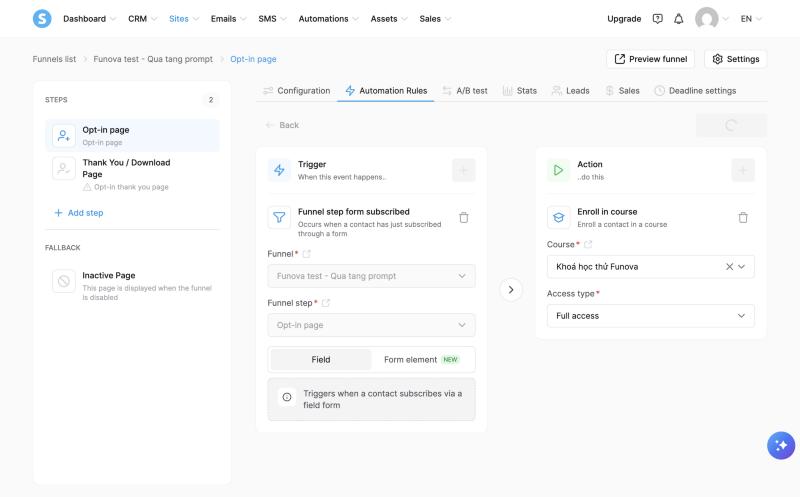Open Course external link icon

tap(588, 244)
